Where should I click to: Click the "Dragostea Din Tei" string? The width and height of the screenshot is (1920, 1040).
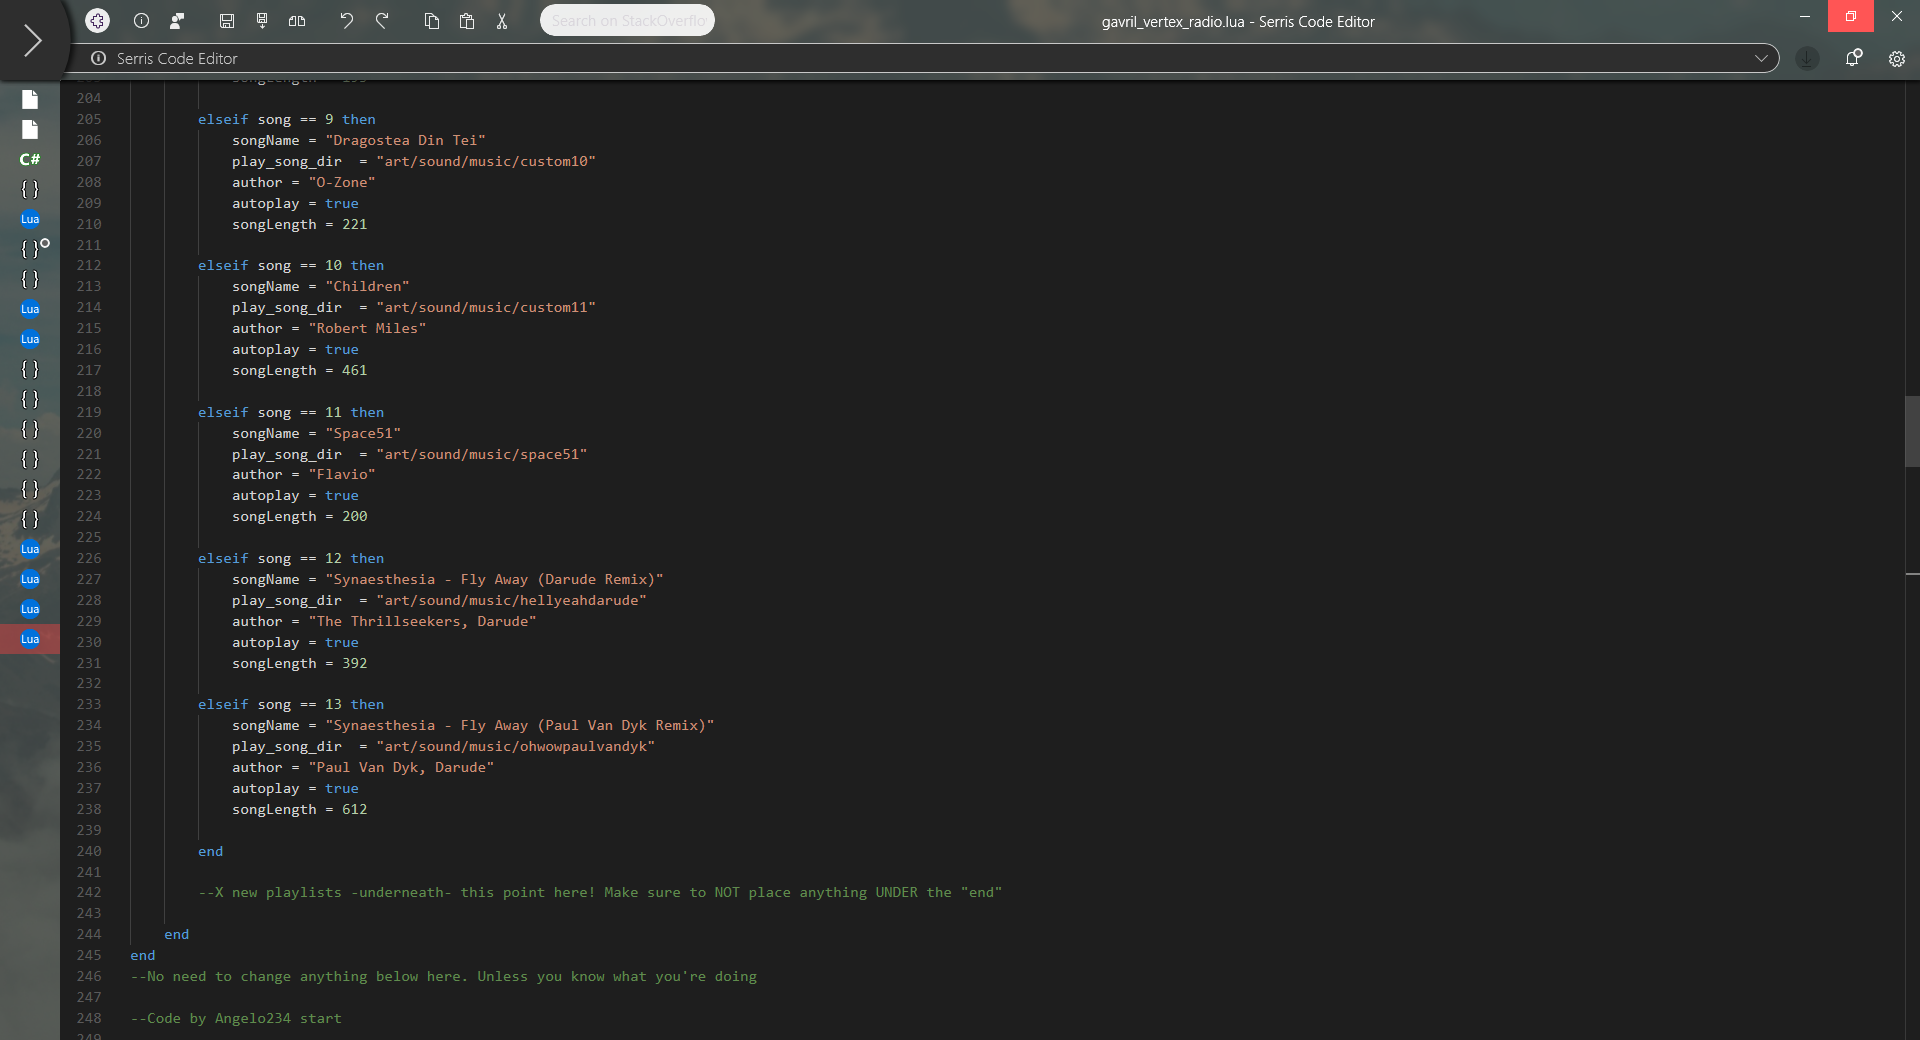405,140
